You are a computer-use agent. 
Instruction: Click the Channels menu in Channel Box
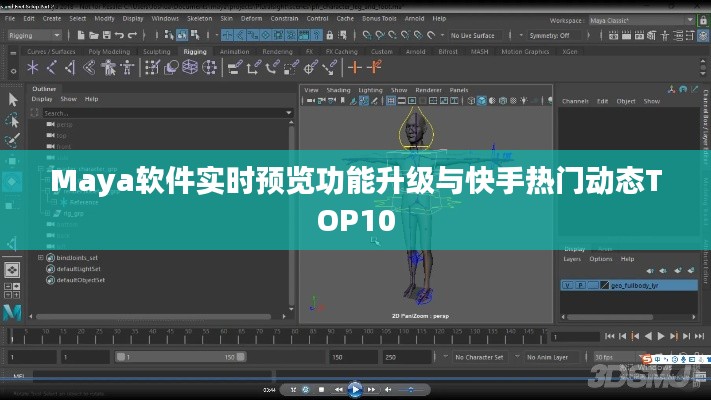pyautogui.click(x=575, y=101)
